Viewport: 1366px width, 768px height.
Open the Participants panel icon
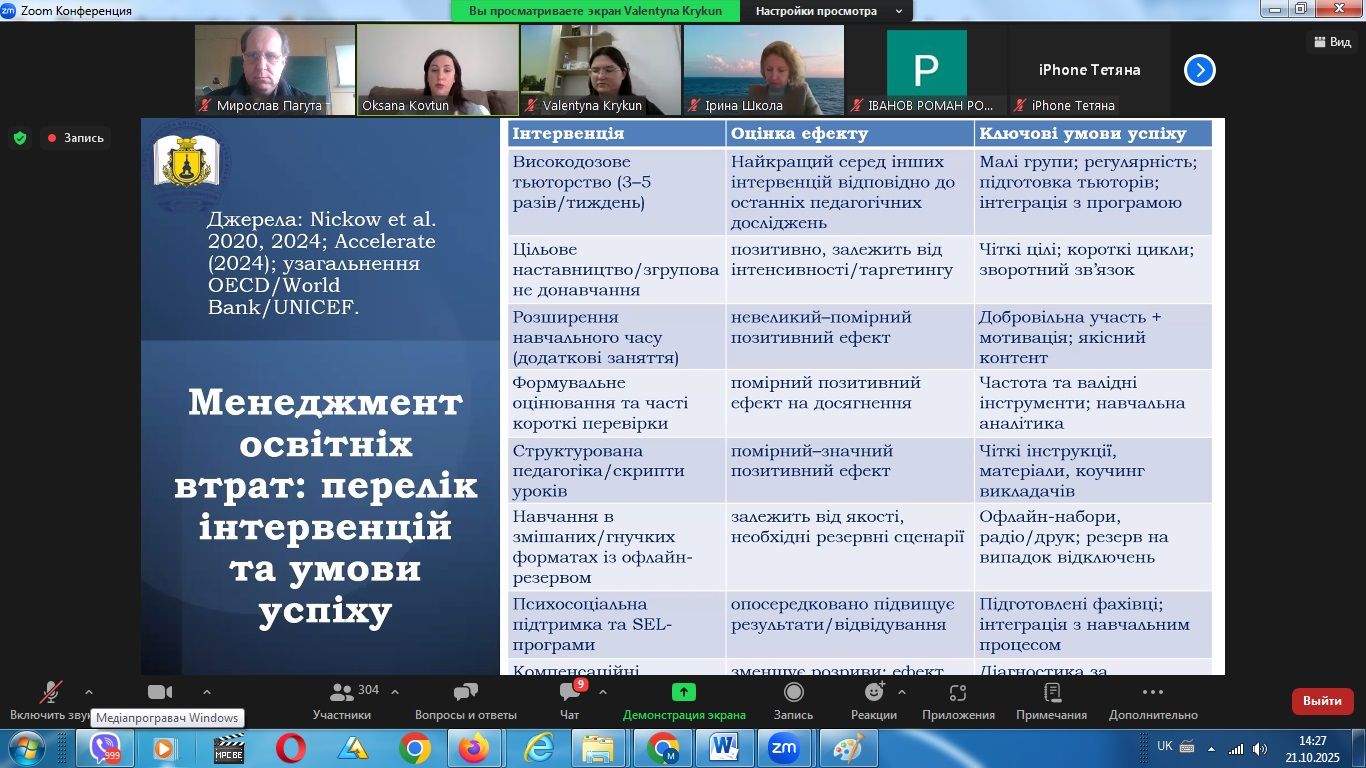coord(342,693)
